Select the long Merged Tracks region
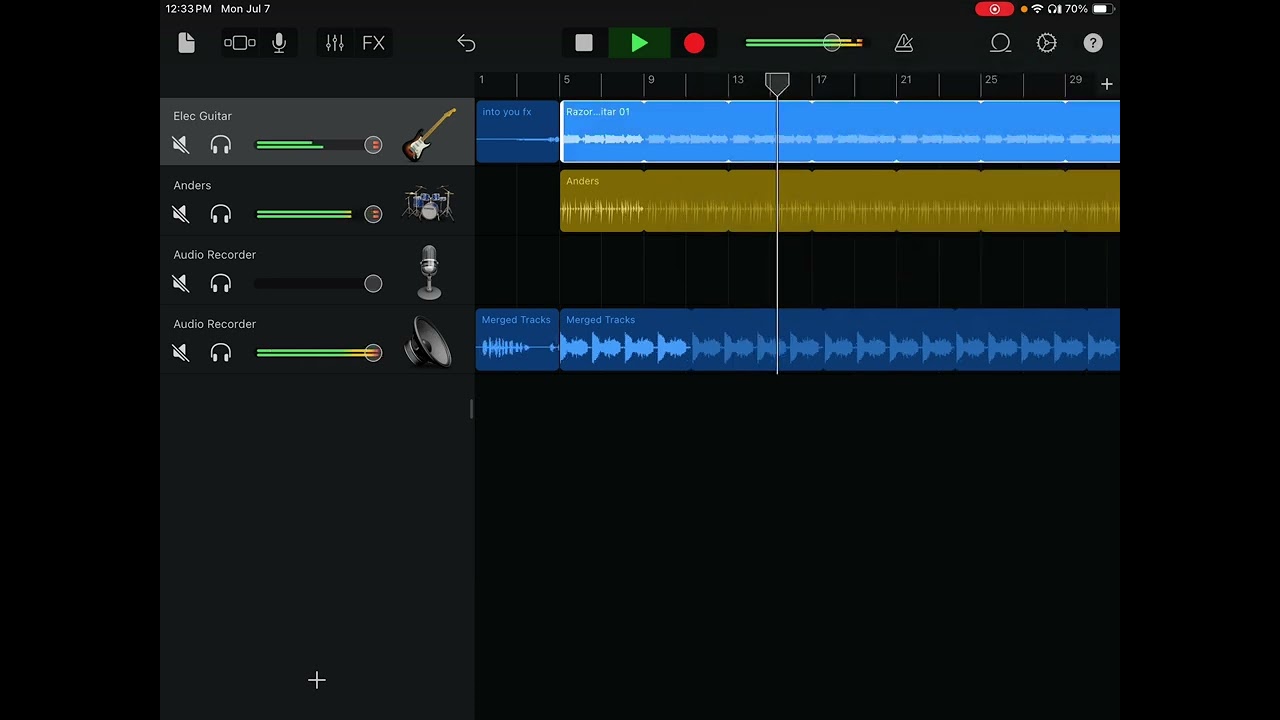The image size is (1280, 720). click(840, 340)
